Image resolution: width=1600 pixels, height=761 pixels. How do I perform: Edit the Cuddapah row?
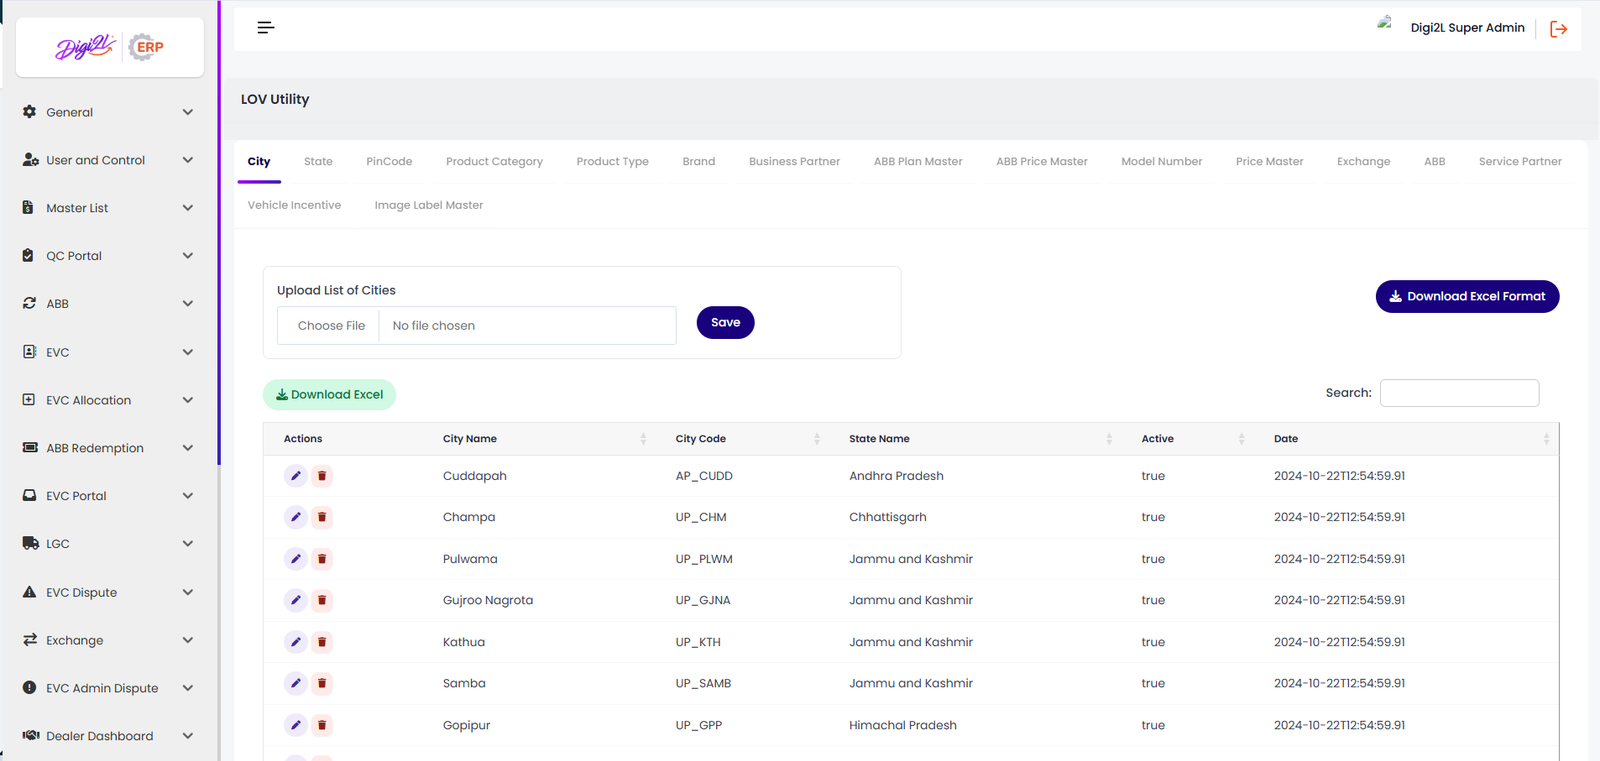point(295,476)
